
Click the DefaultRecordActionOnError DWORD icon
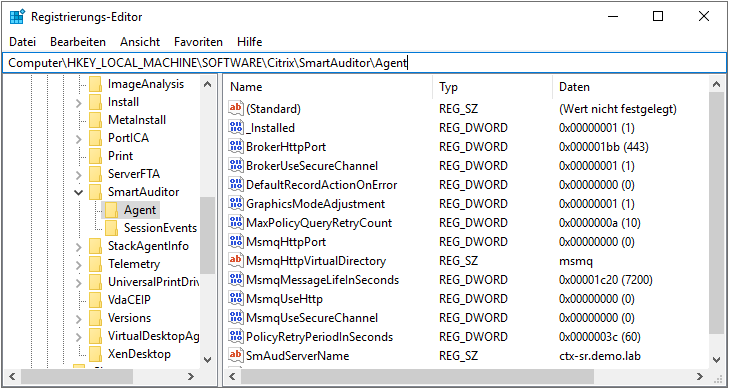236,184
